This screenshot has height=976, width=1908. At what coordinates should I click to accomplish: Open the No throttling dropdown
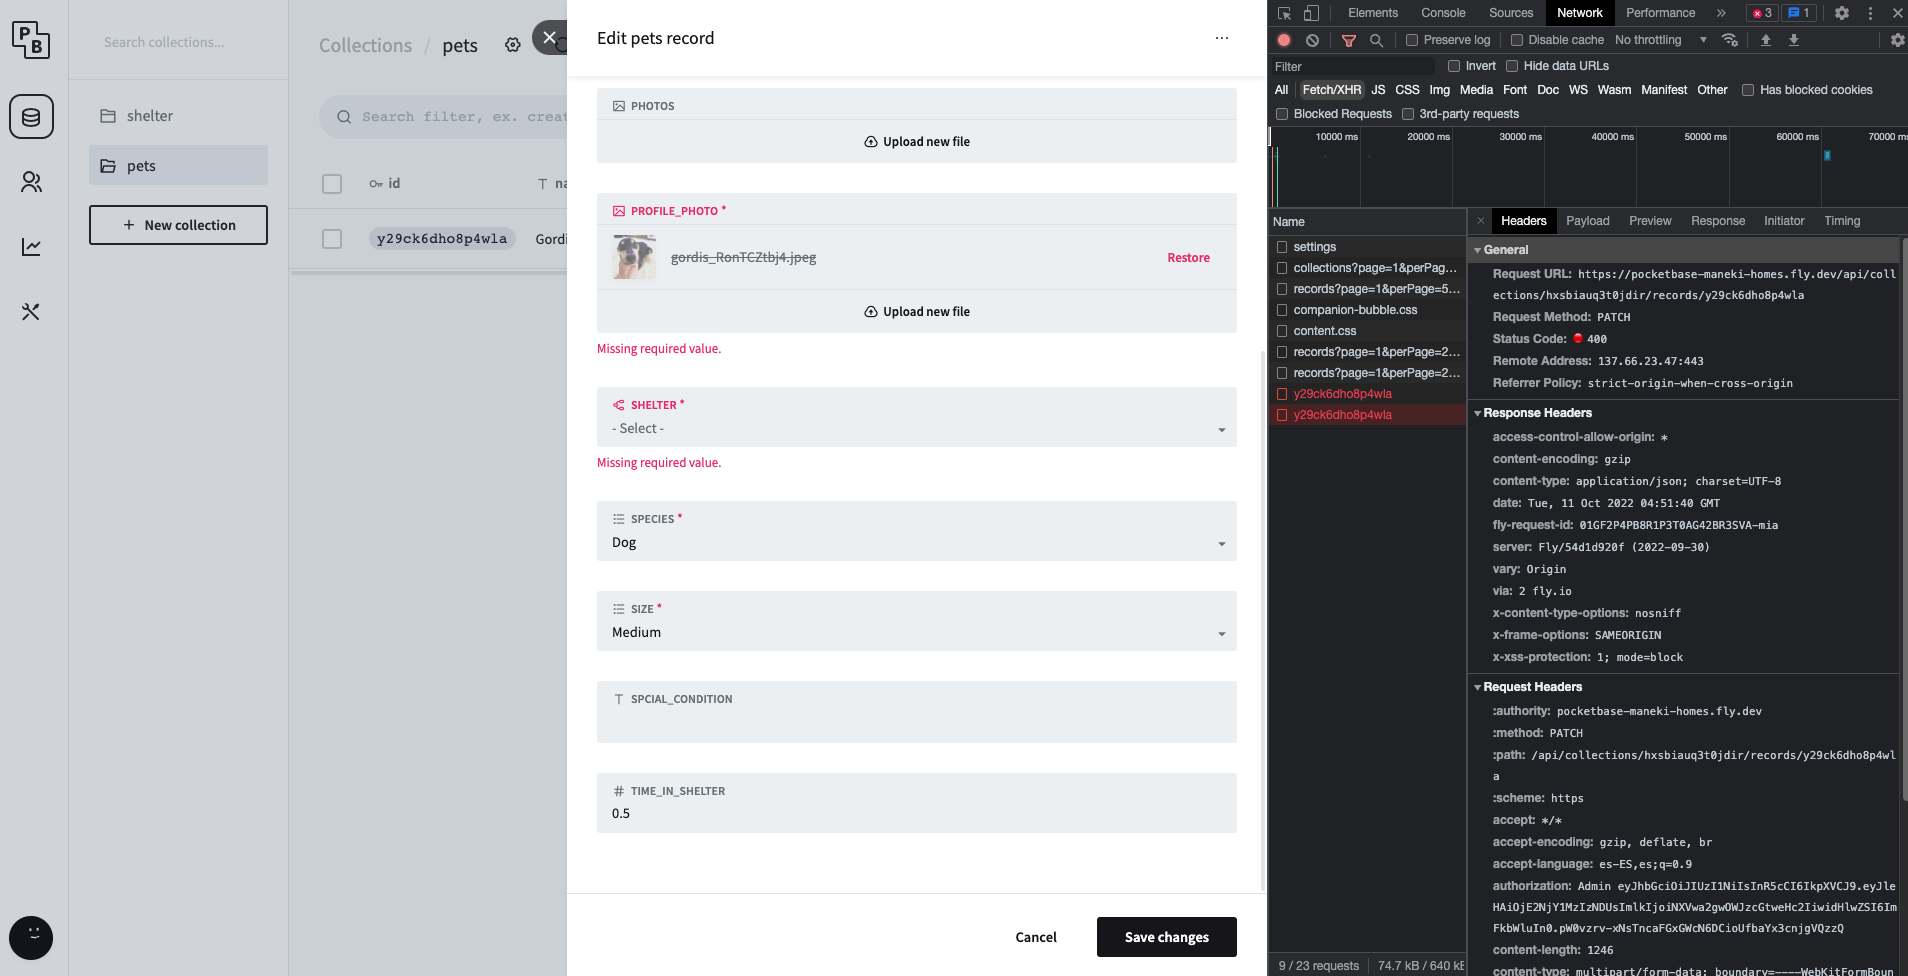[x=1661, y=40]
